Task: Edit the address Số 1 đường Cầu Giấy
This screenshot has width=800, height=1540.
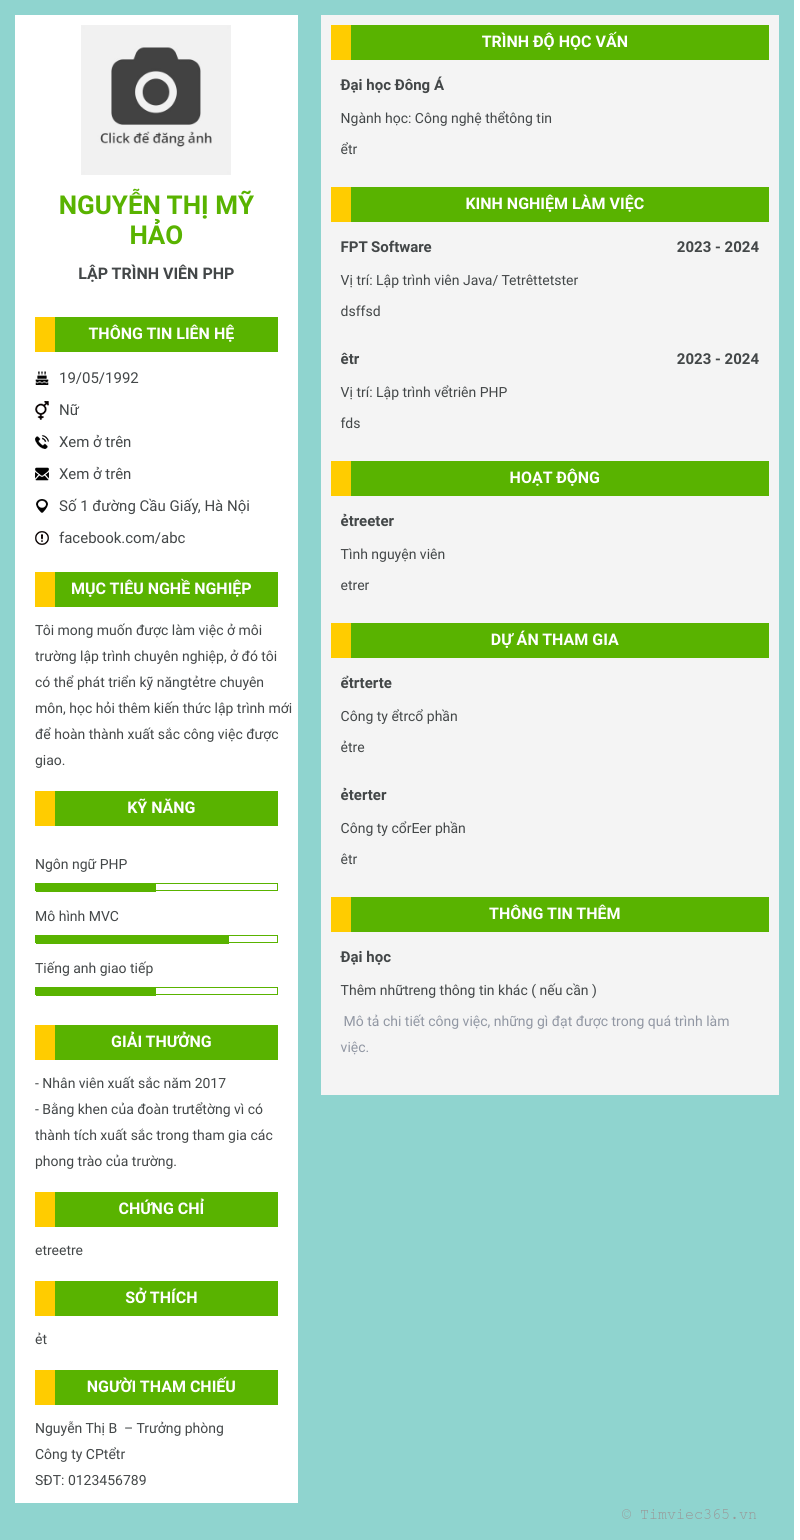Action: 154,506
